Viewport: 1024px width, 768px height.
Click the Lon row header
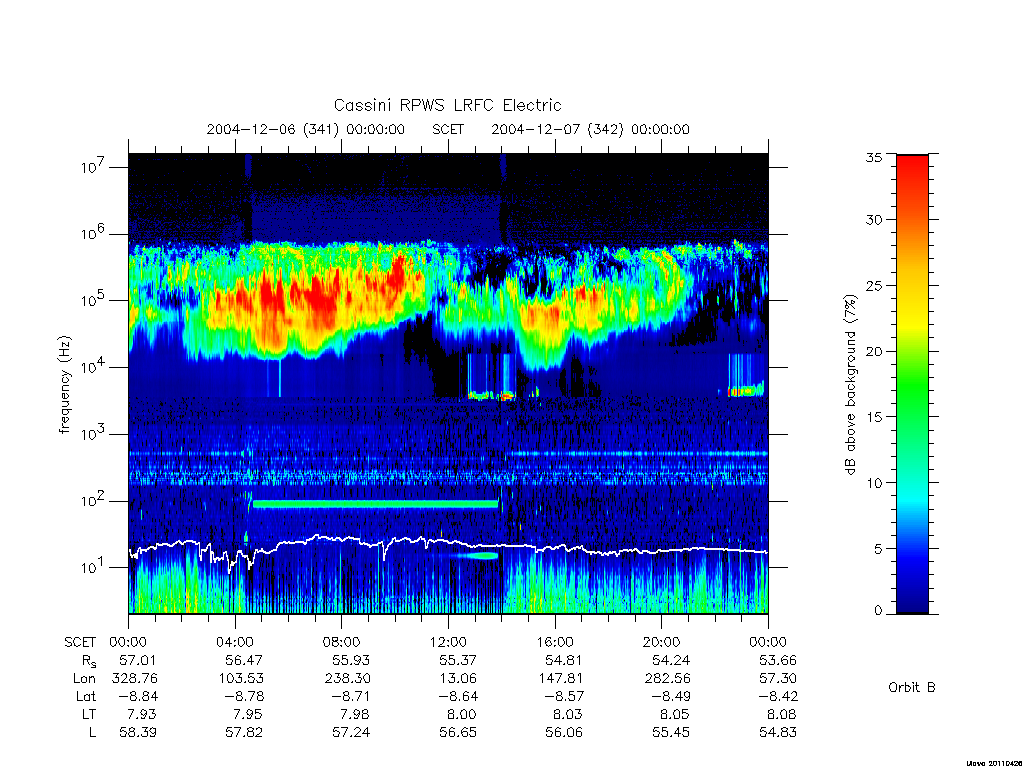[x=84, y=678]
